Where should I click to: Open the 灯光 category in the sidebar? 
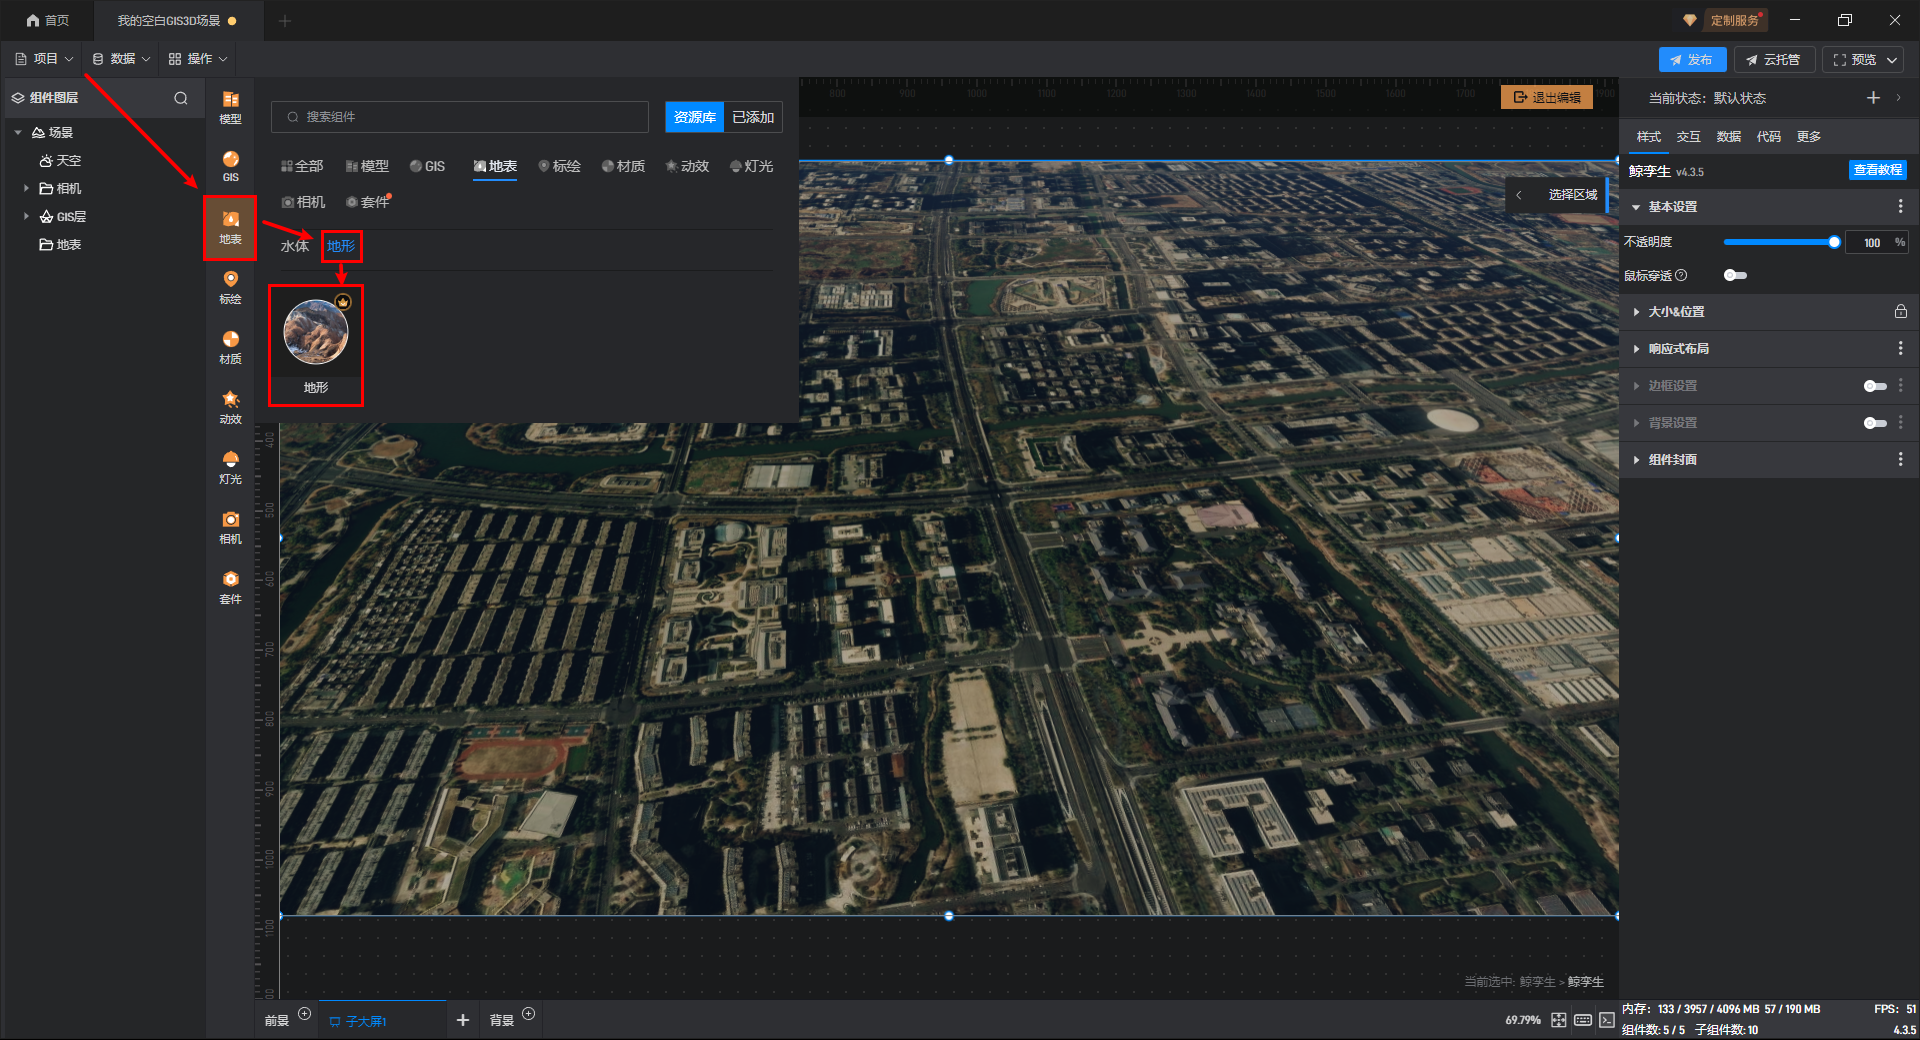pos(230,467)
